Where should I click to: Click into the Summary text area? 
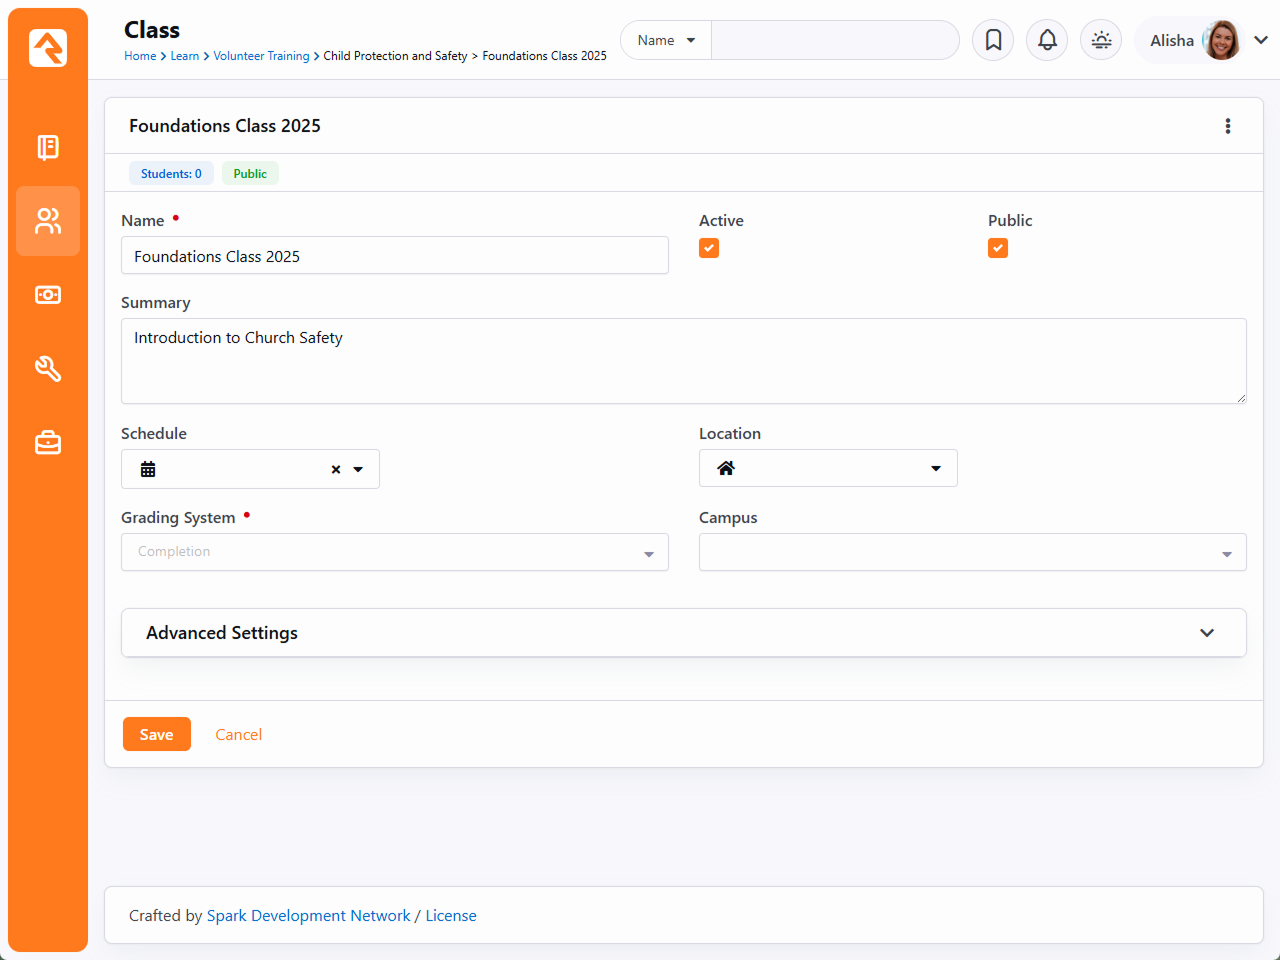click(x=683, y=361)
